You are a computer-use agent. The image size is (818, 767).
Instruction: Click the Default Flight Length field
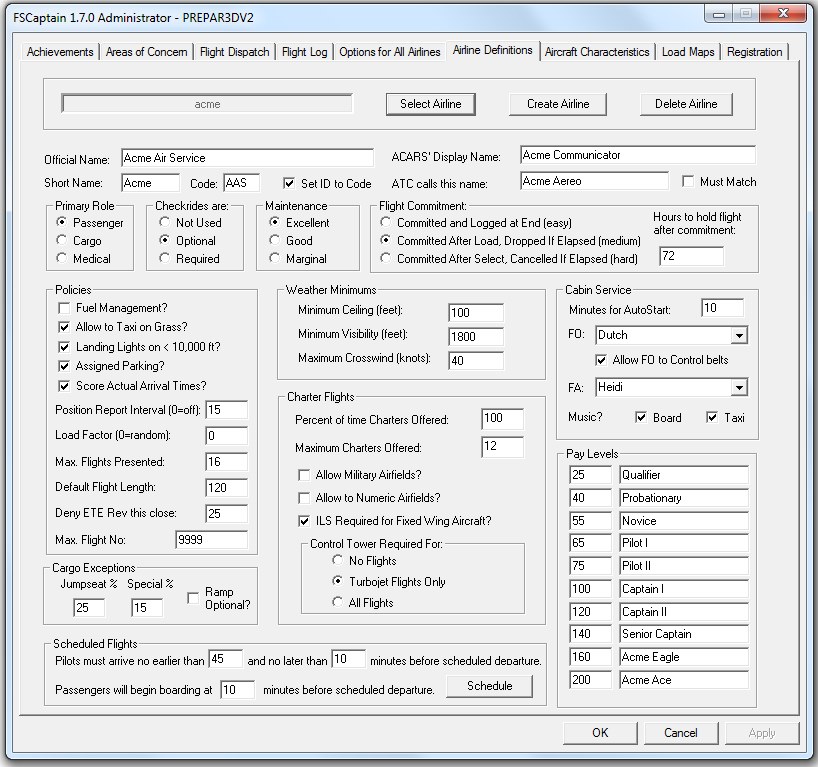pyautogui.click(x=227, y=488)
